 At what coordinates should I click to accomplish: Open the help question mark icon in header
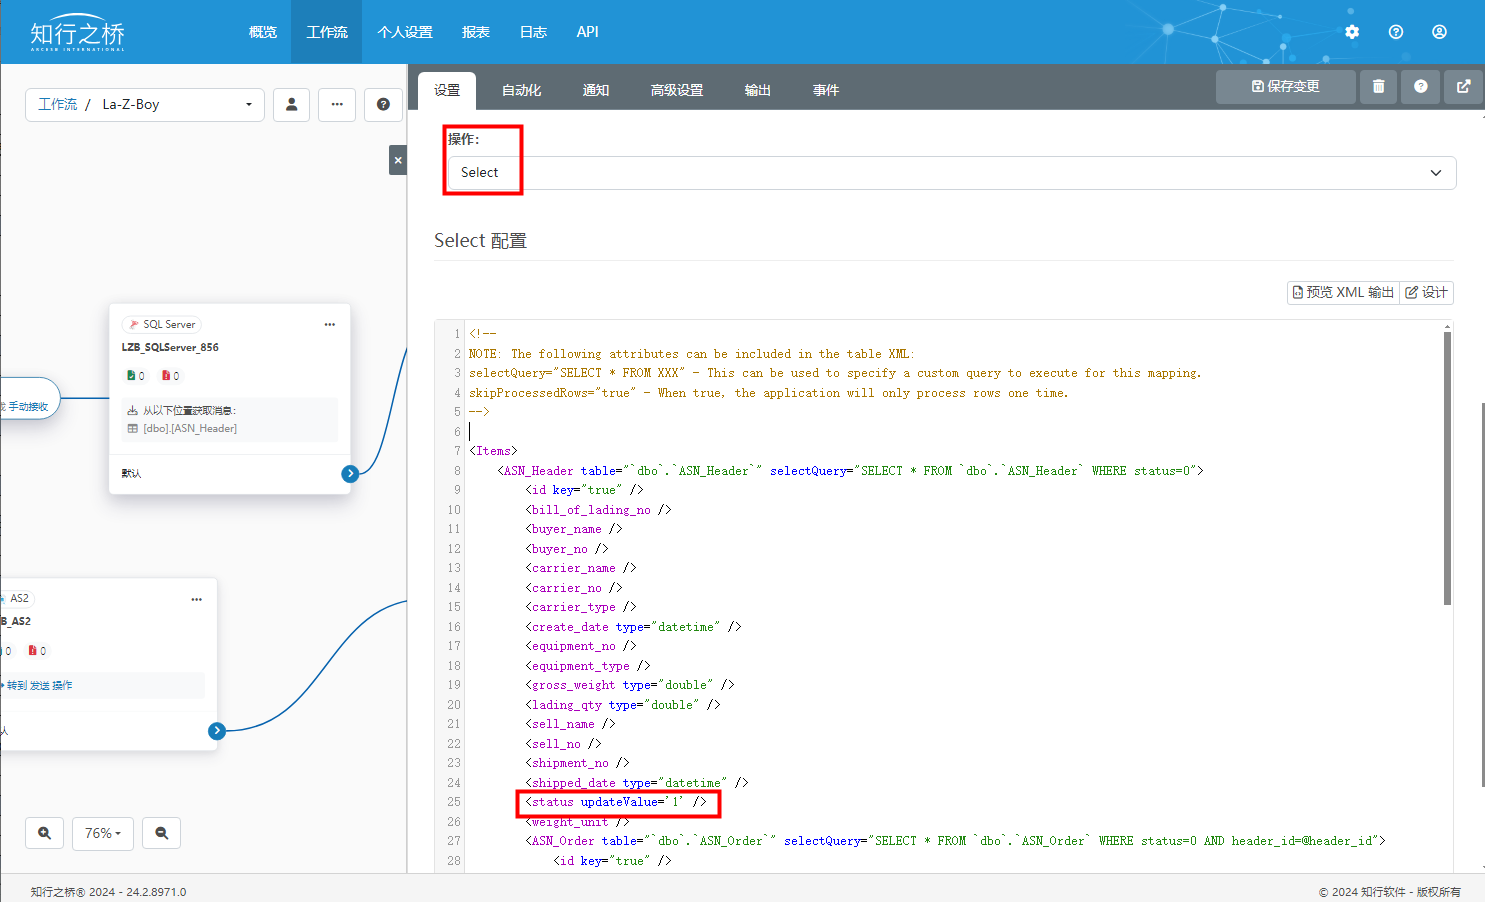[1396, 32]
